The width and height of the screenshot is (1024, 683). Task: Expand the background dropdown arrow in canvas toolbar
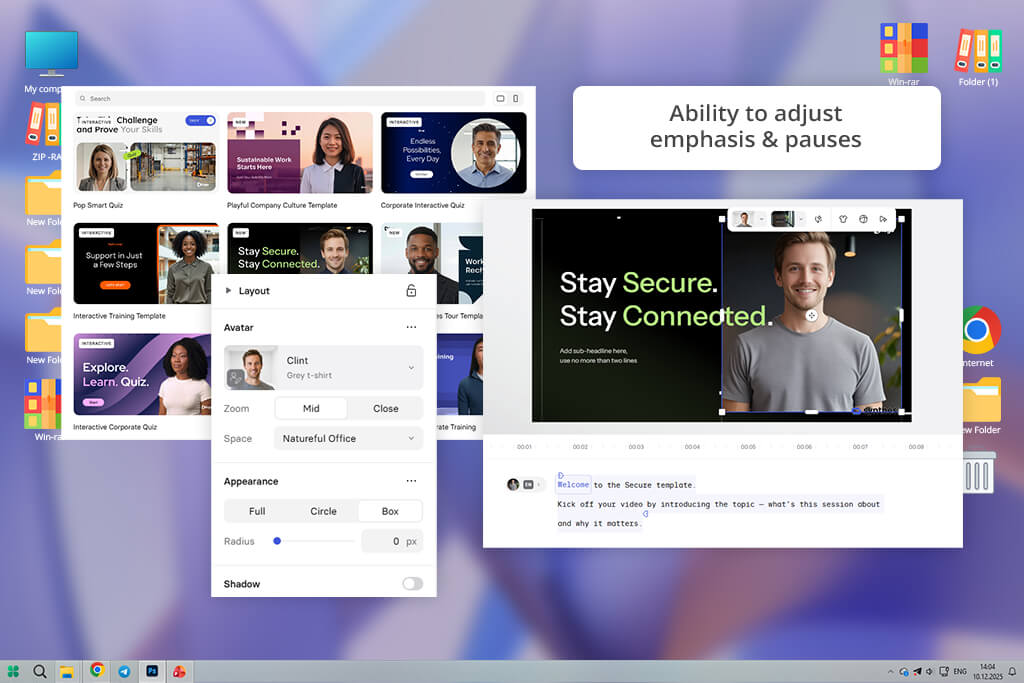801,219
